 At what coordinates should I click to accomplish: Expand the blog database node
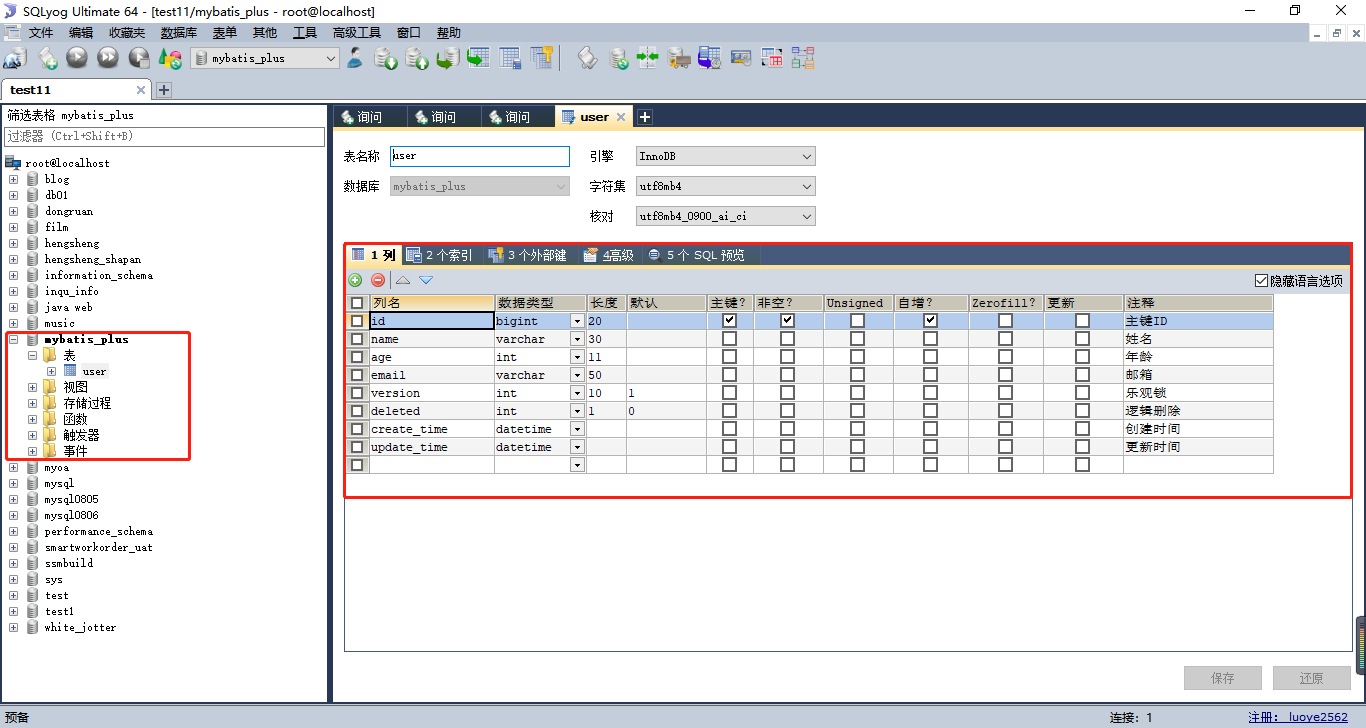[13, 179]
